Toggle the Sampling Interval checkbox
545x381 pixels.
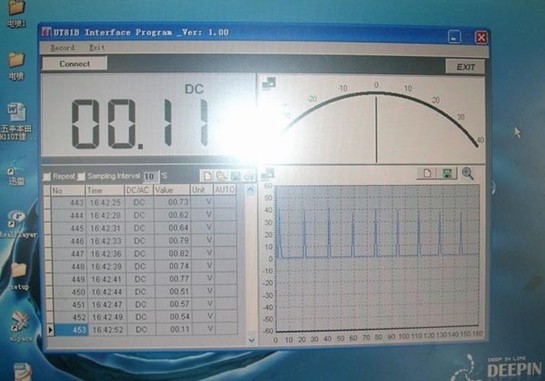pos(81,177)
